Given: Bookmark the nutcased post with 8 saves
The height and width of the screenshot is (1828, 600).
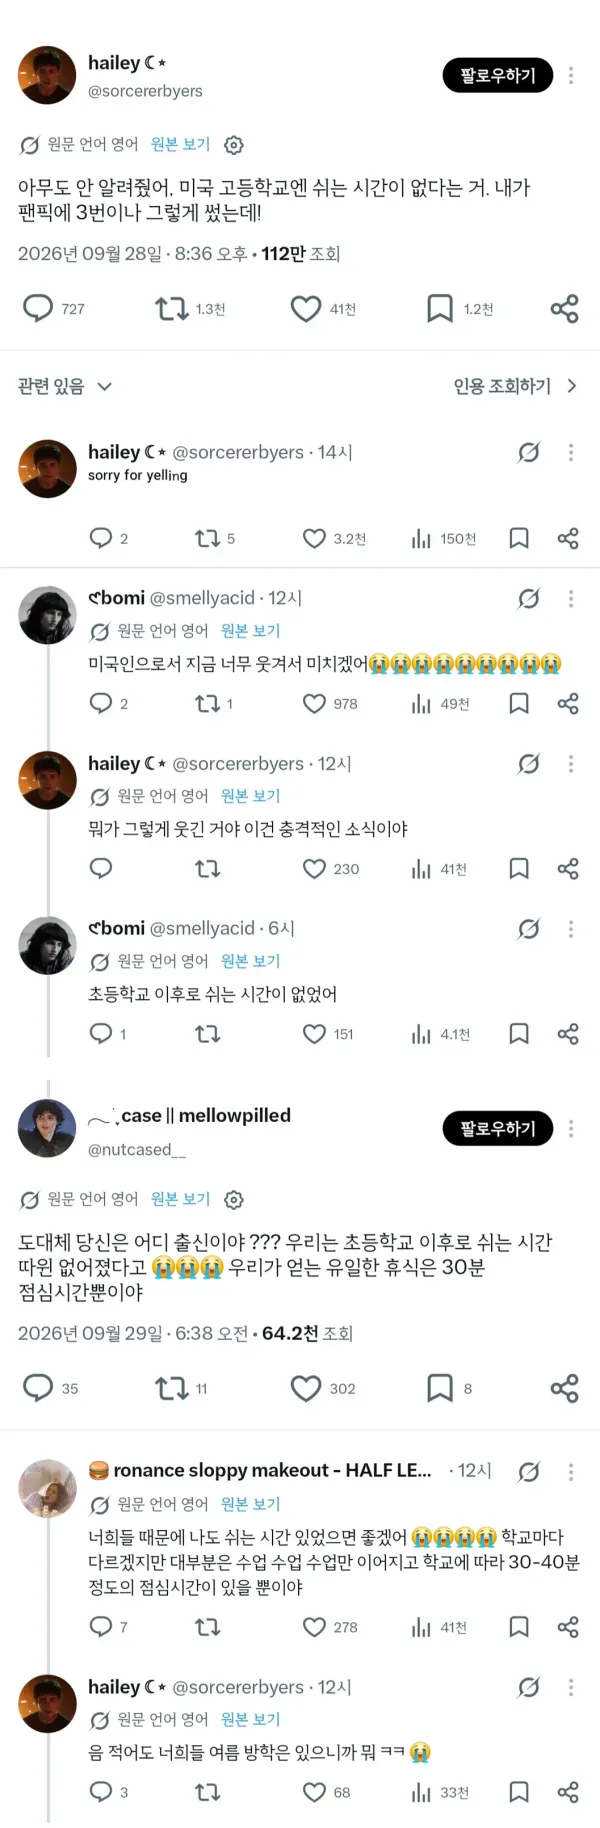Looking at the screenshot, I should point(440,1388).
